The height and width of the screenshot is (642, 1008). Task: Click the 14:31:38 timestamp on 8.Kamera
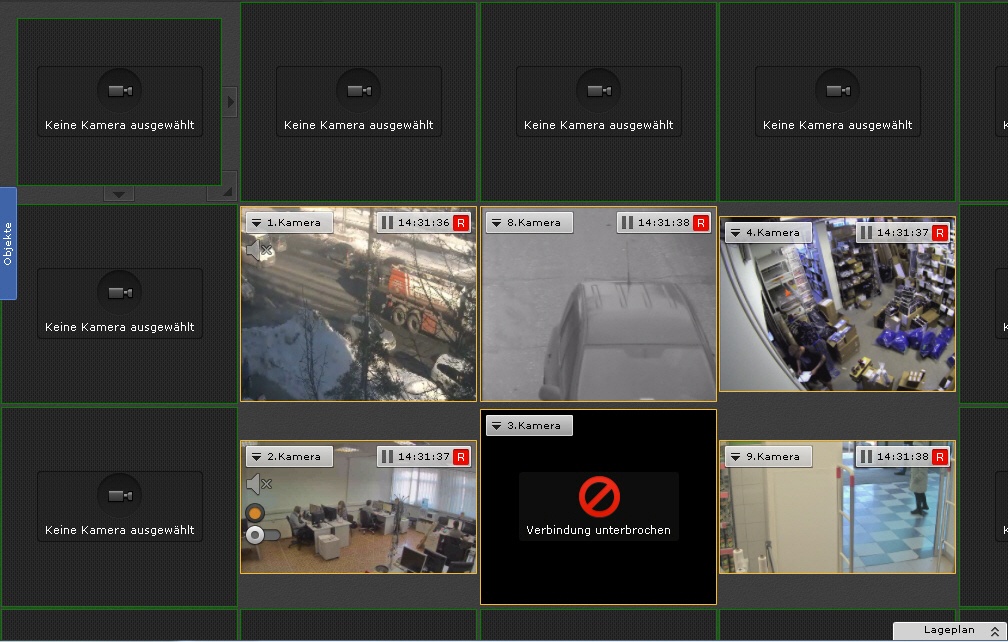click(663, 222)
